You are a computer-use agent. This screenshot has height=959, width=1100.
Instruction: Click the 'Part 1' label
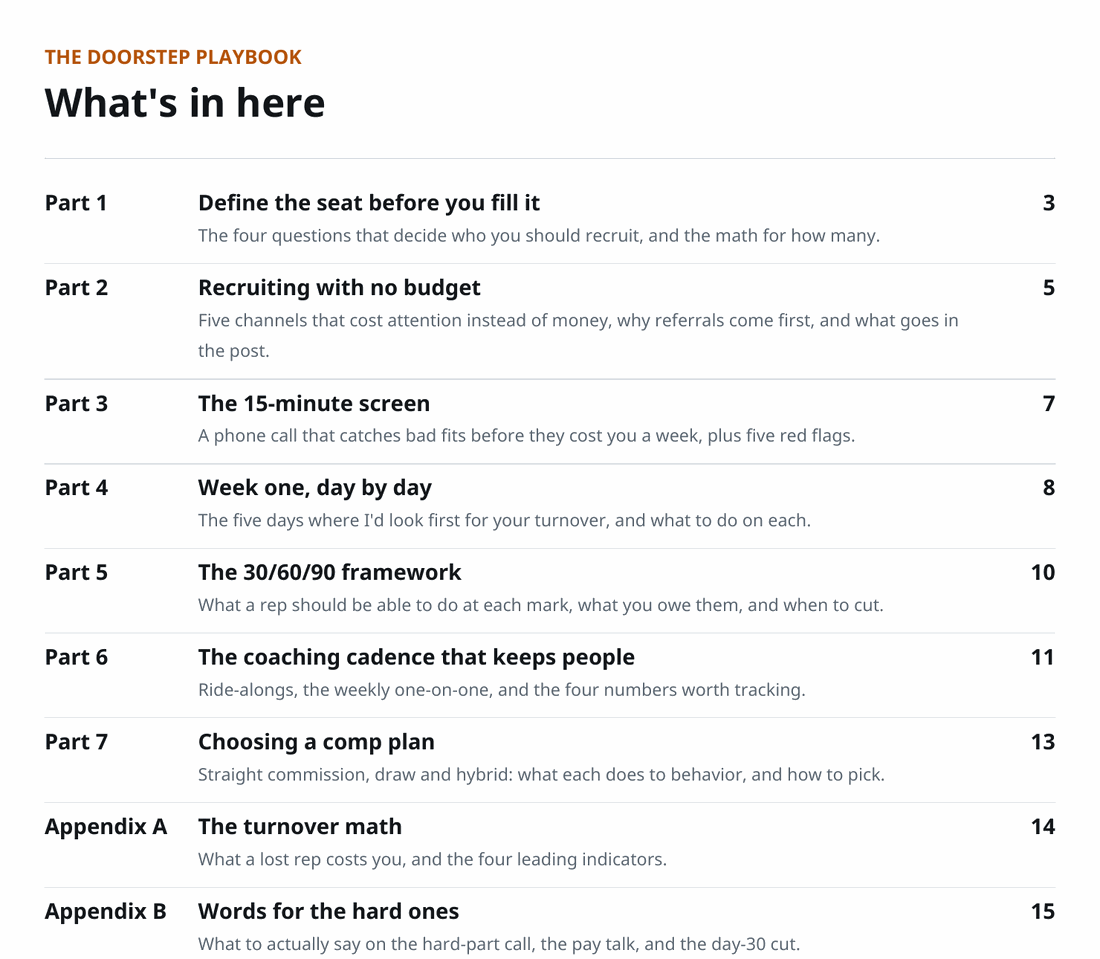click(76, 203)
